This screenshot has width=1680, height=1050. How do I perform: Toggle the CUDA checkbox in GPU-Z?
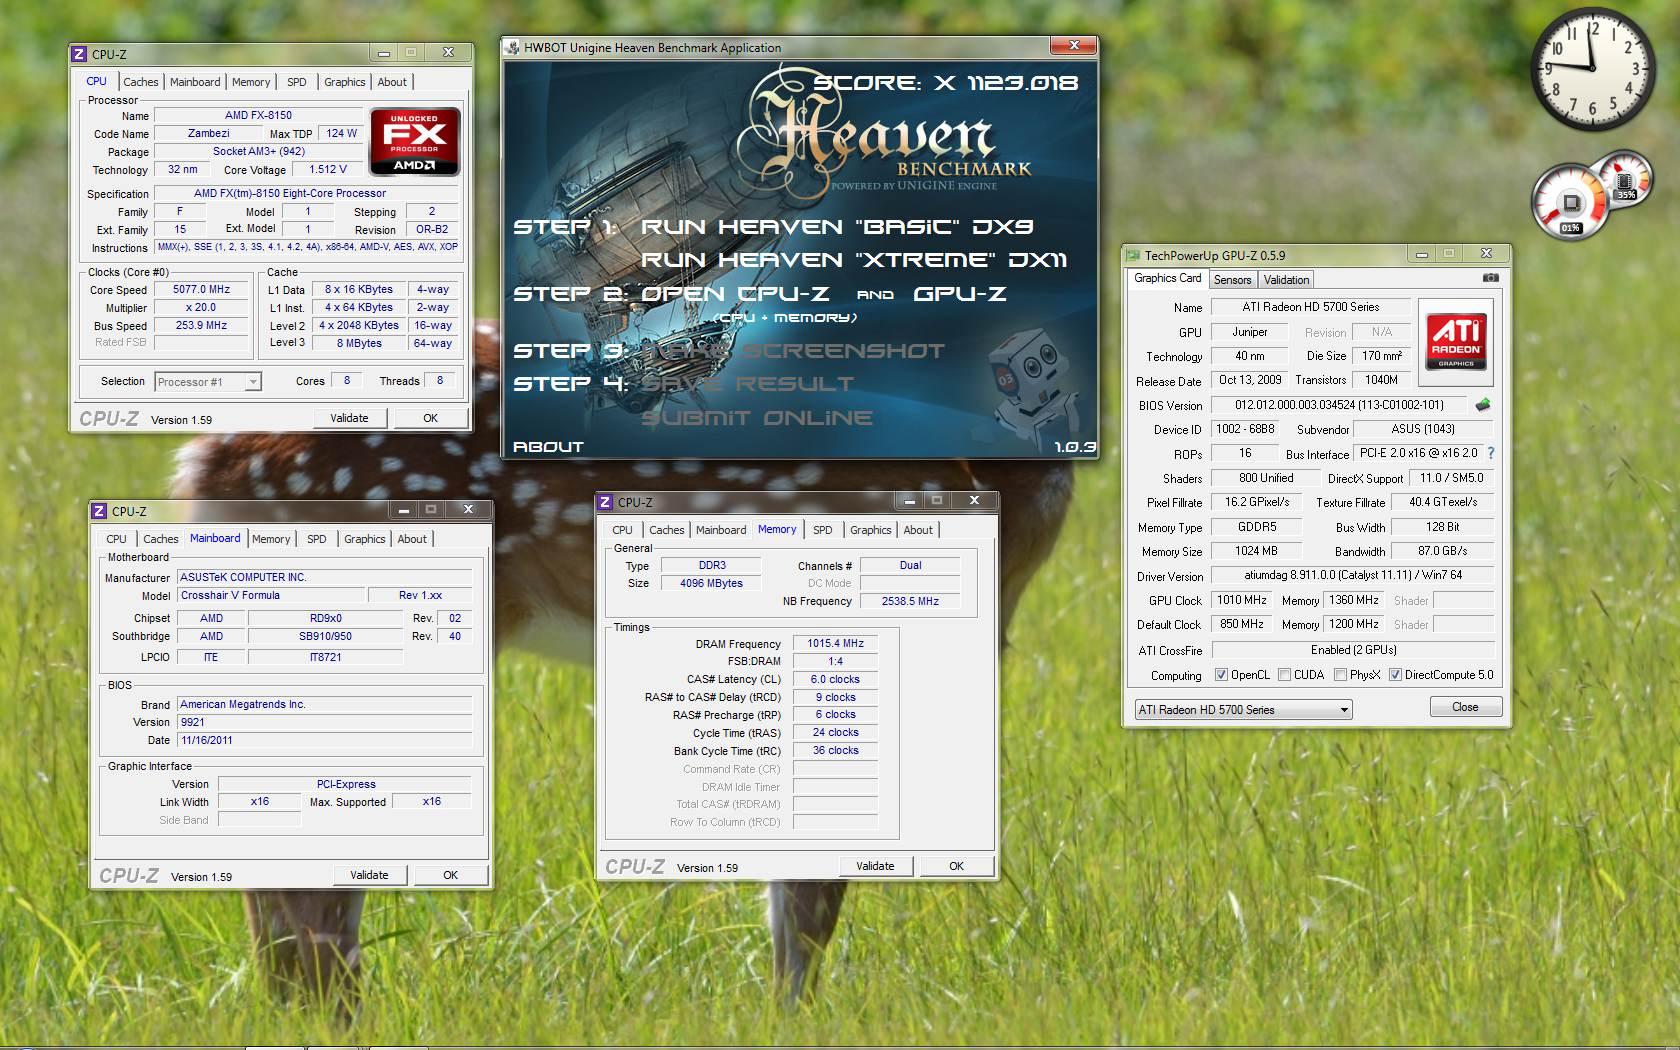click(x=1284, y=675)
